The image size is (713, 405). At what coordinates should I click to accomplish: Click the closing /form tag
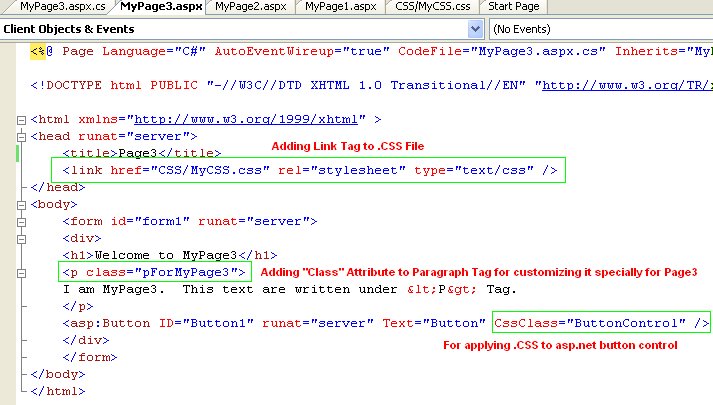pos(90,358)
